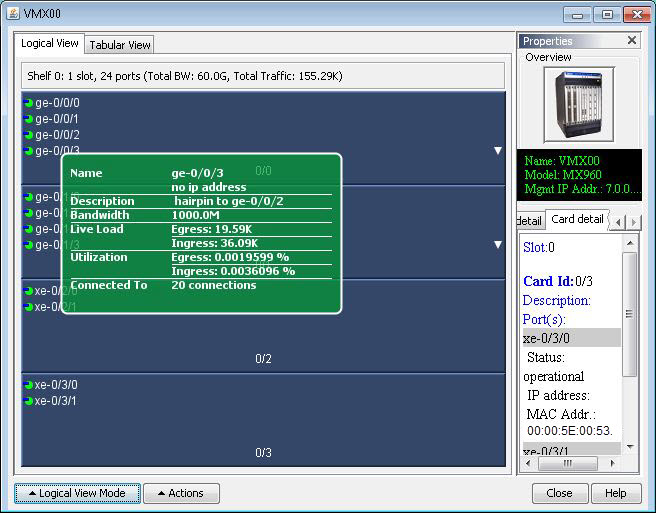Click the ge-0/0/1 port status icon

[28, 119]
